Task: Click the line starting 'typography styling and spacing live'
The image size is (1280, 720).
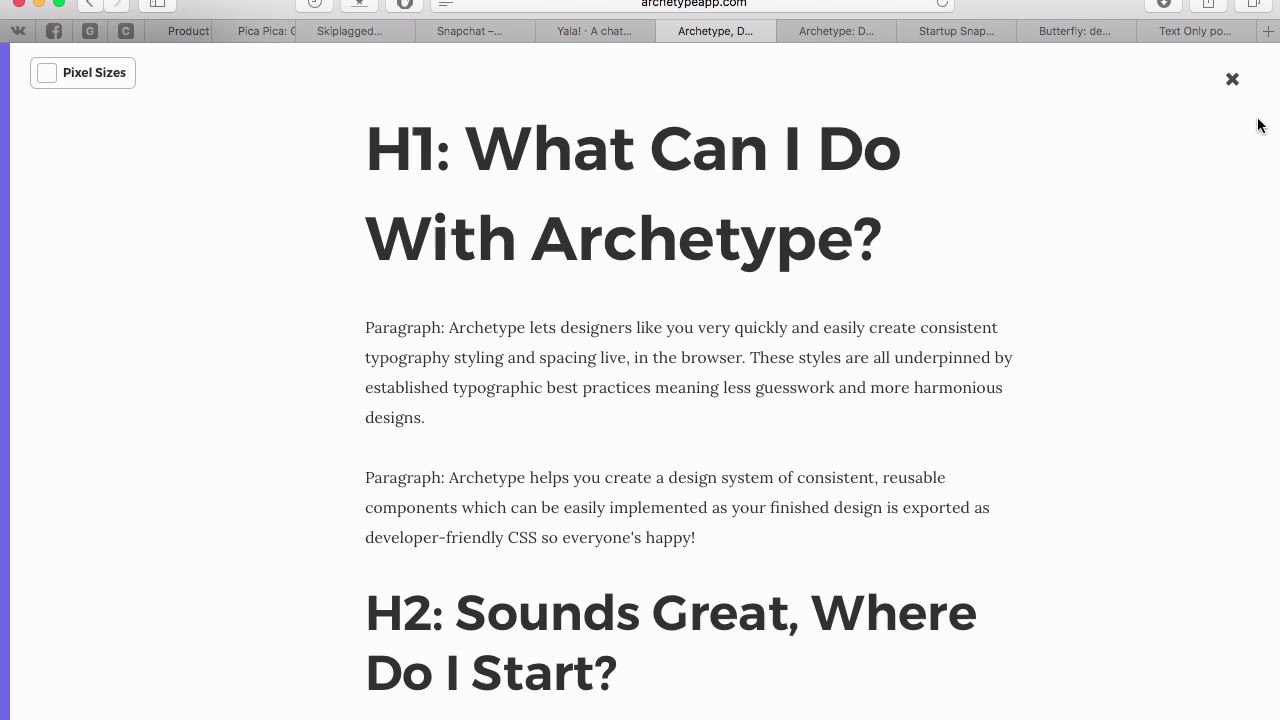Action: 688,358
